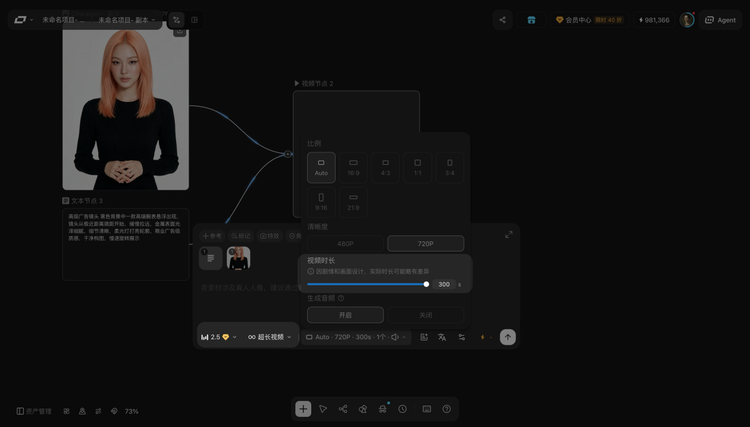Select the 1:1 aspect ratio

[x=418, y=167]
